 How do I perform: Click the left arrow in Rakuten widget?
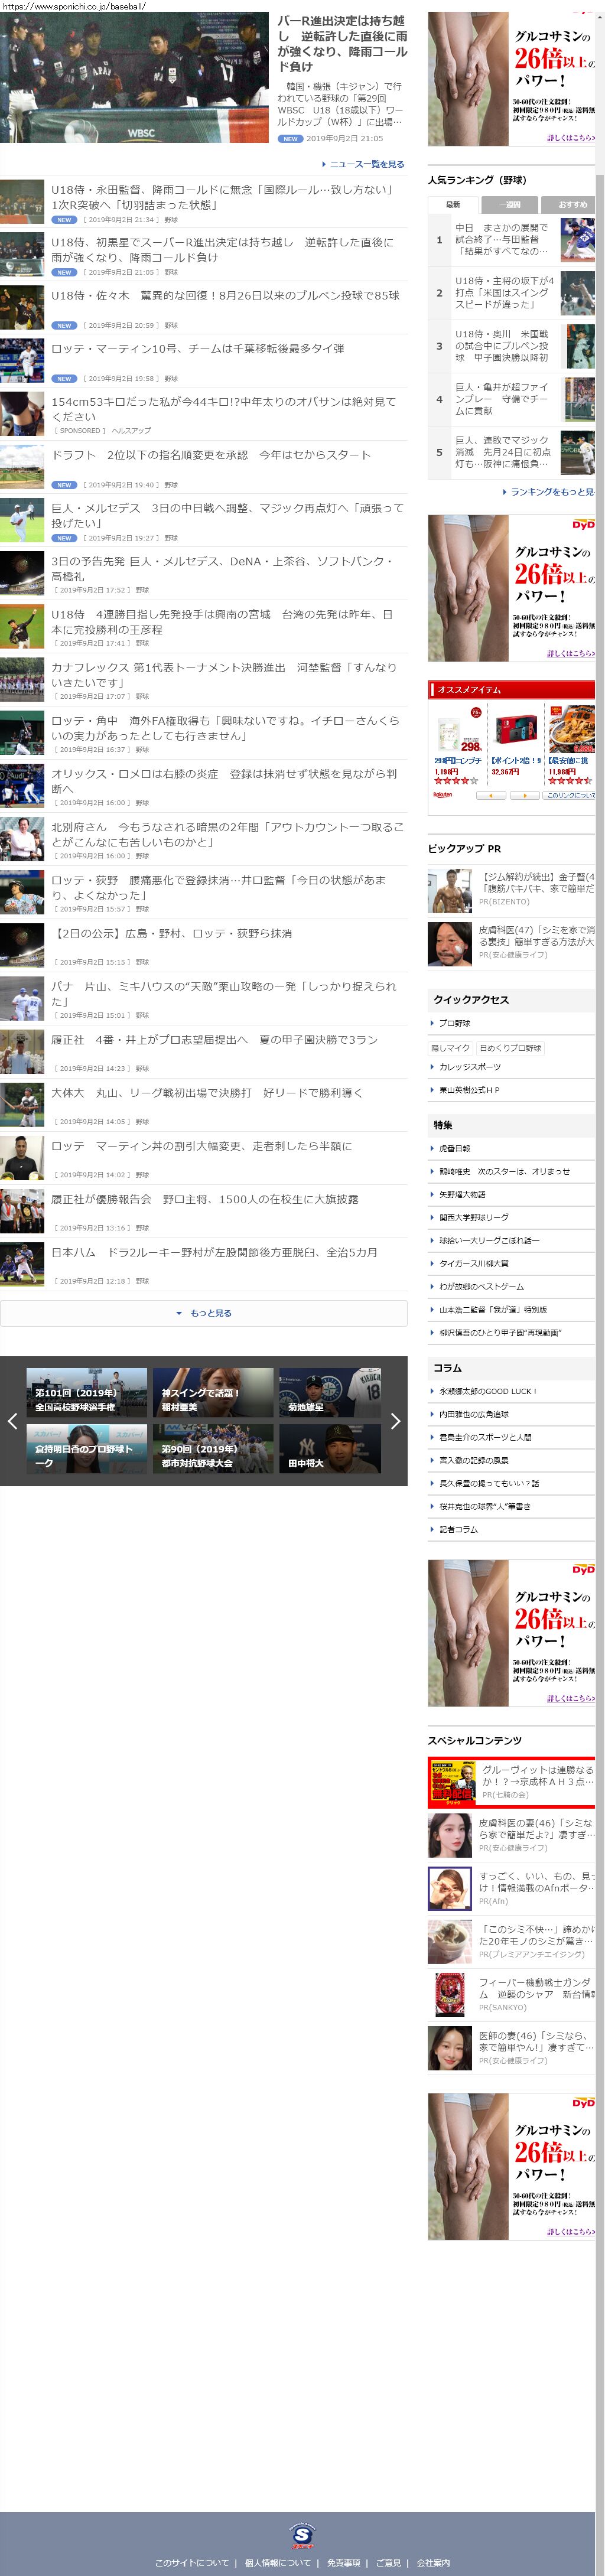point(490,795)
